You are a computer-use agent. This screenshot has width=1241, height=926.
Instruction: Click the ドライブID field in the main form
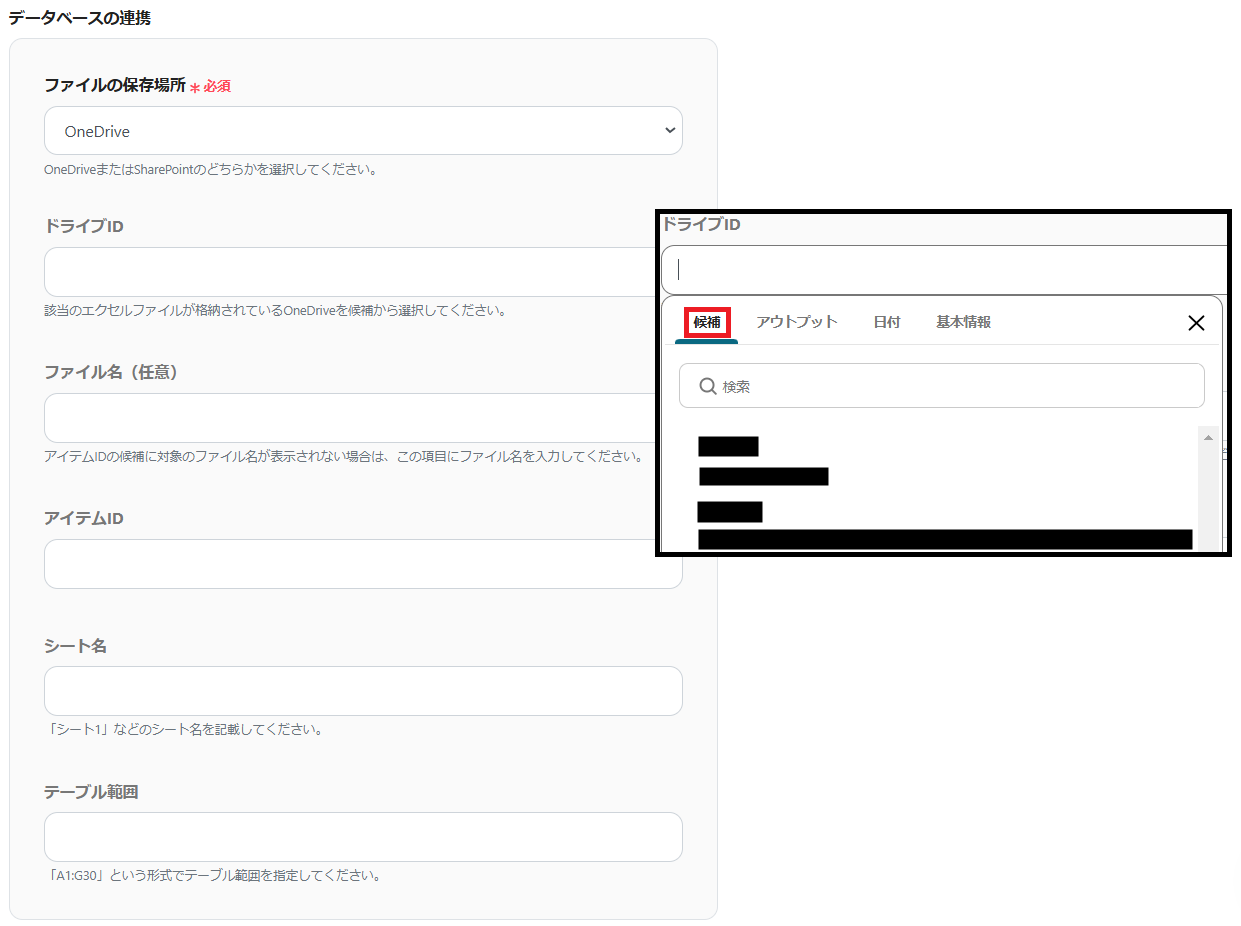[x=350, y=272]
